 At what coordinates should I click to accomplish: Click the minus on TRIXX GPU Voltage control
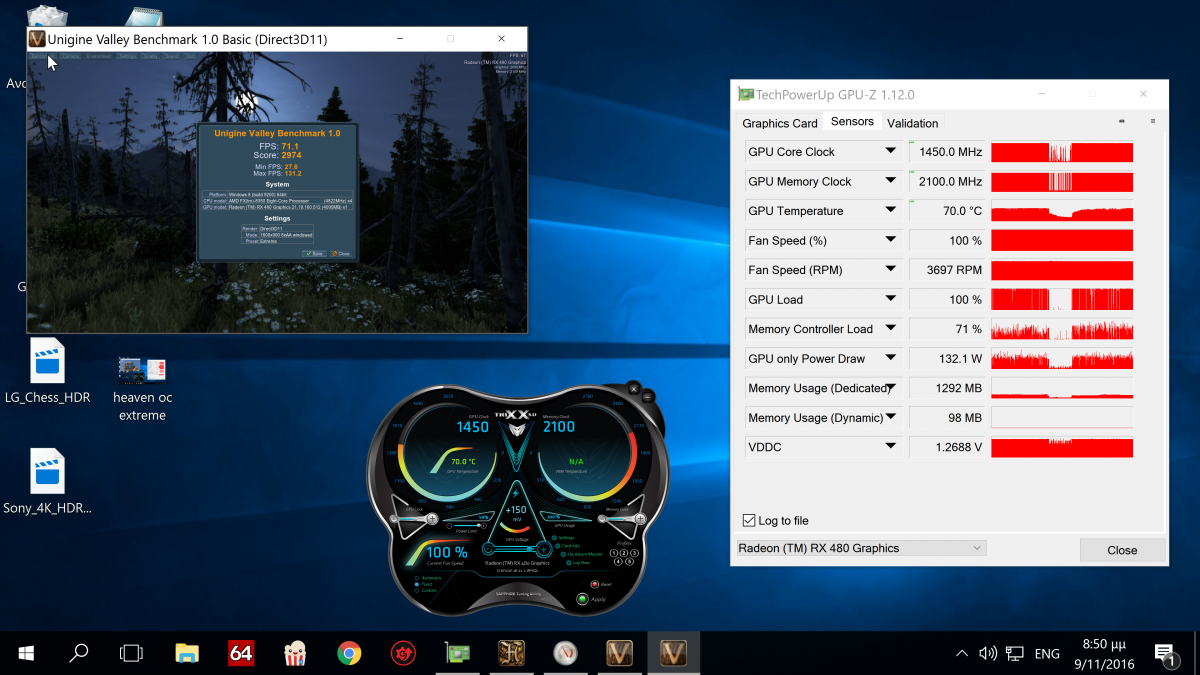coord(488,549)
